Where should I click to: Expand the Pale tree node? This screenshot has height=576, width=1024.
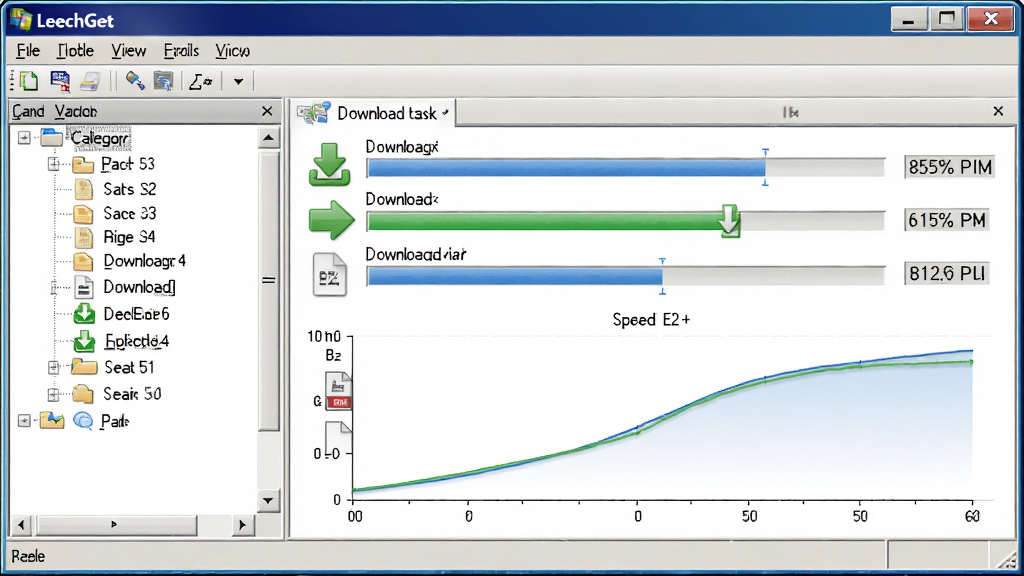coord(24,421)
